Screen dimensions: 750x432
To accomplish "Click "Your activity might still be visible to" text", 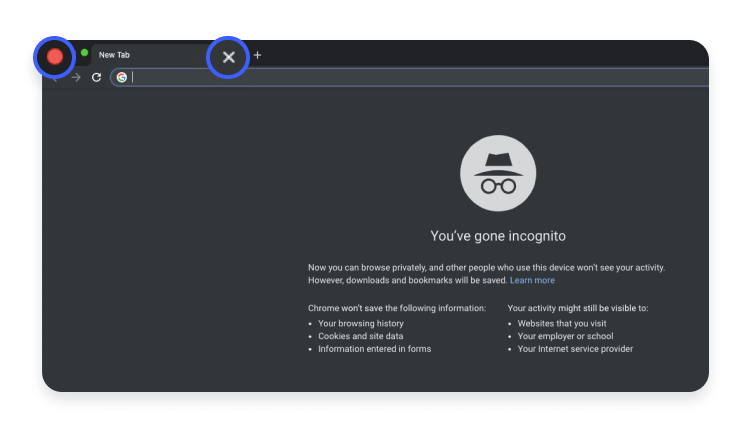I will [x=578, y=308].
